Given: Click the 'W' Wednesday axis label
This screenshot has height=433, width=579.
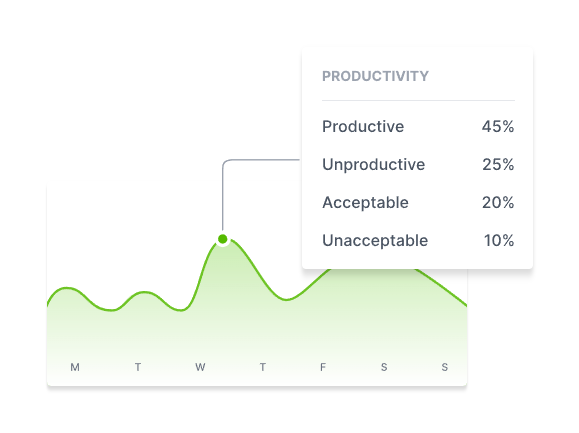Looking at the screenshot, I should click(x=200, y=367).
